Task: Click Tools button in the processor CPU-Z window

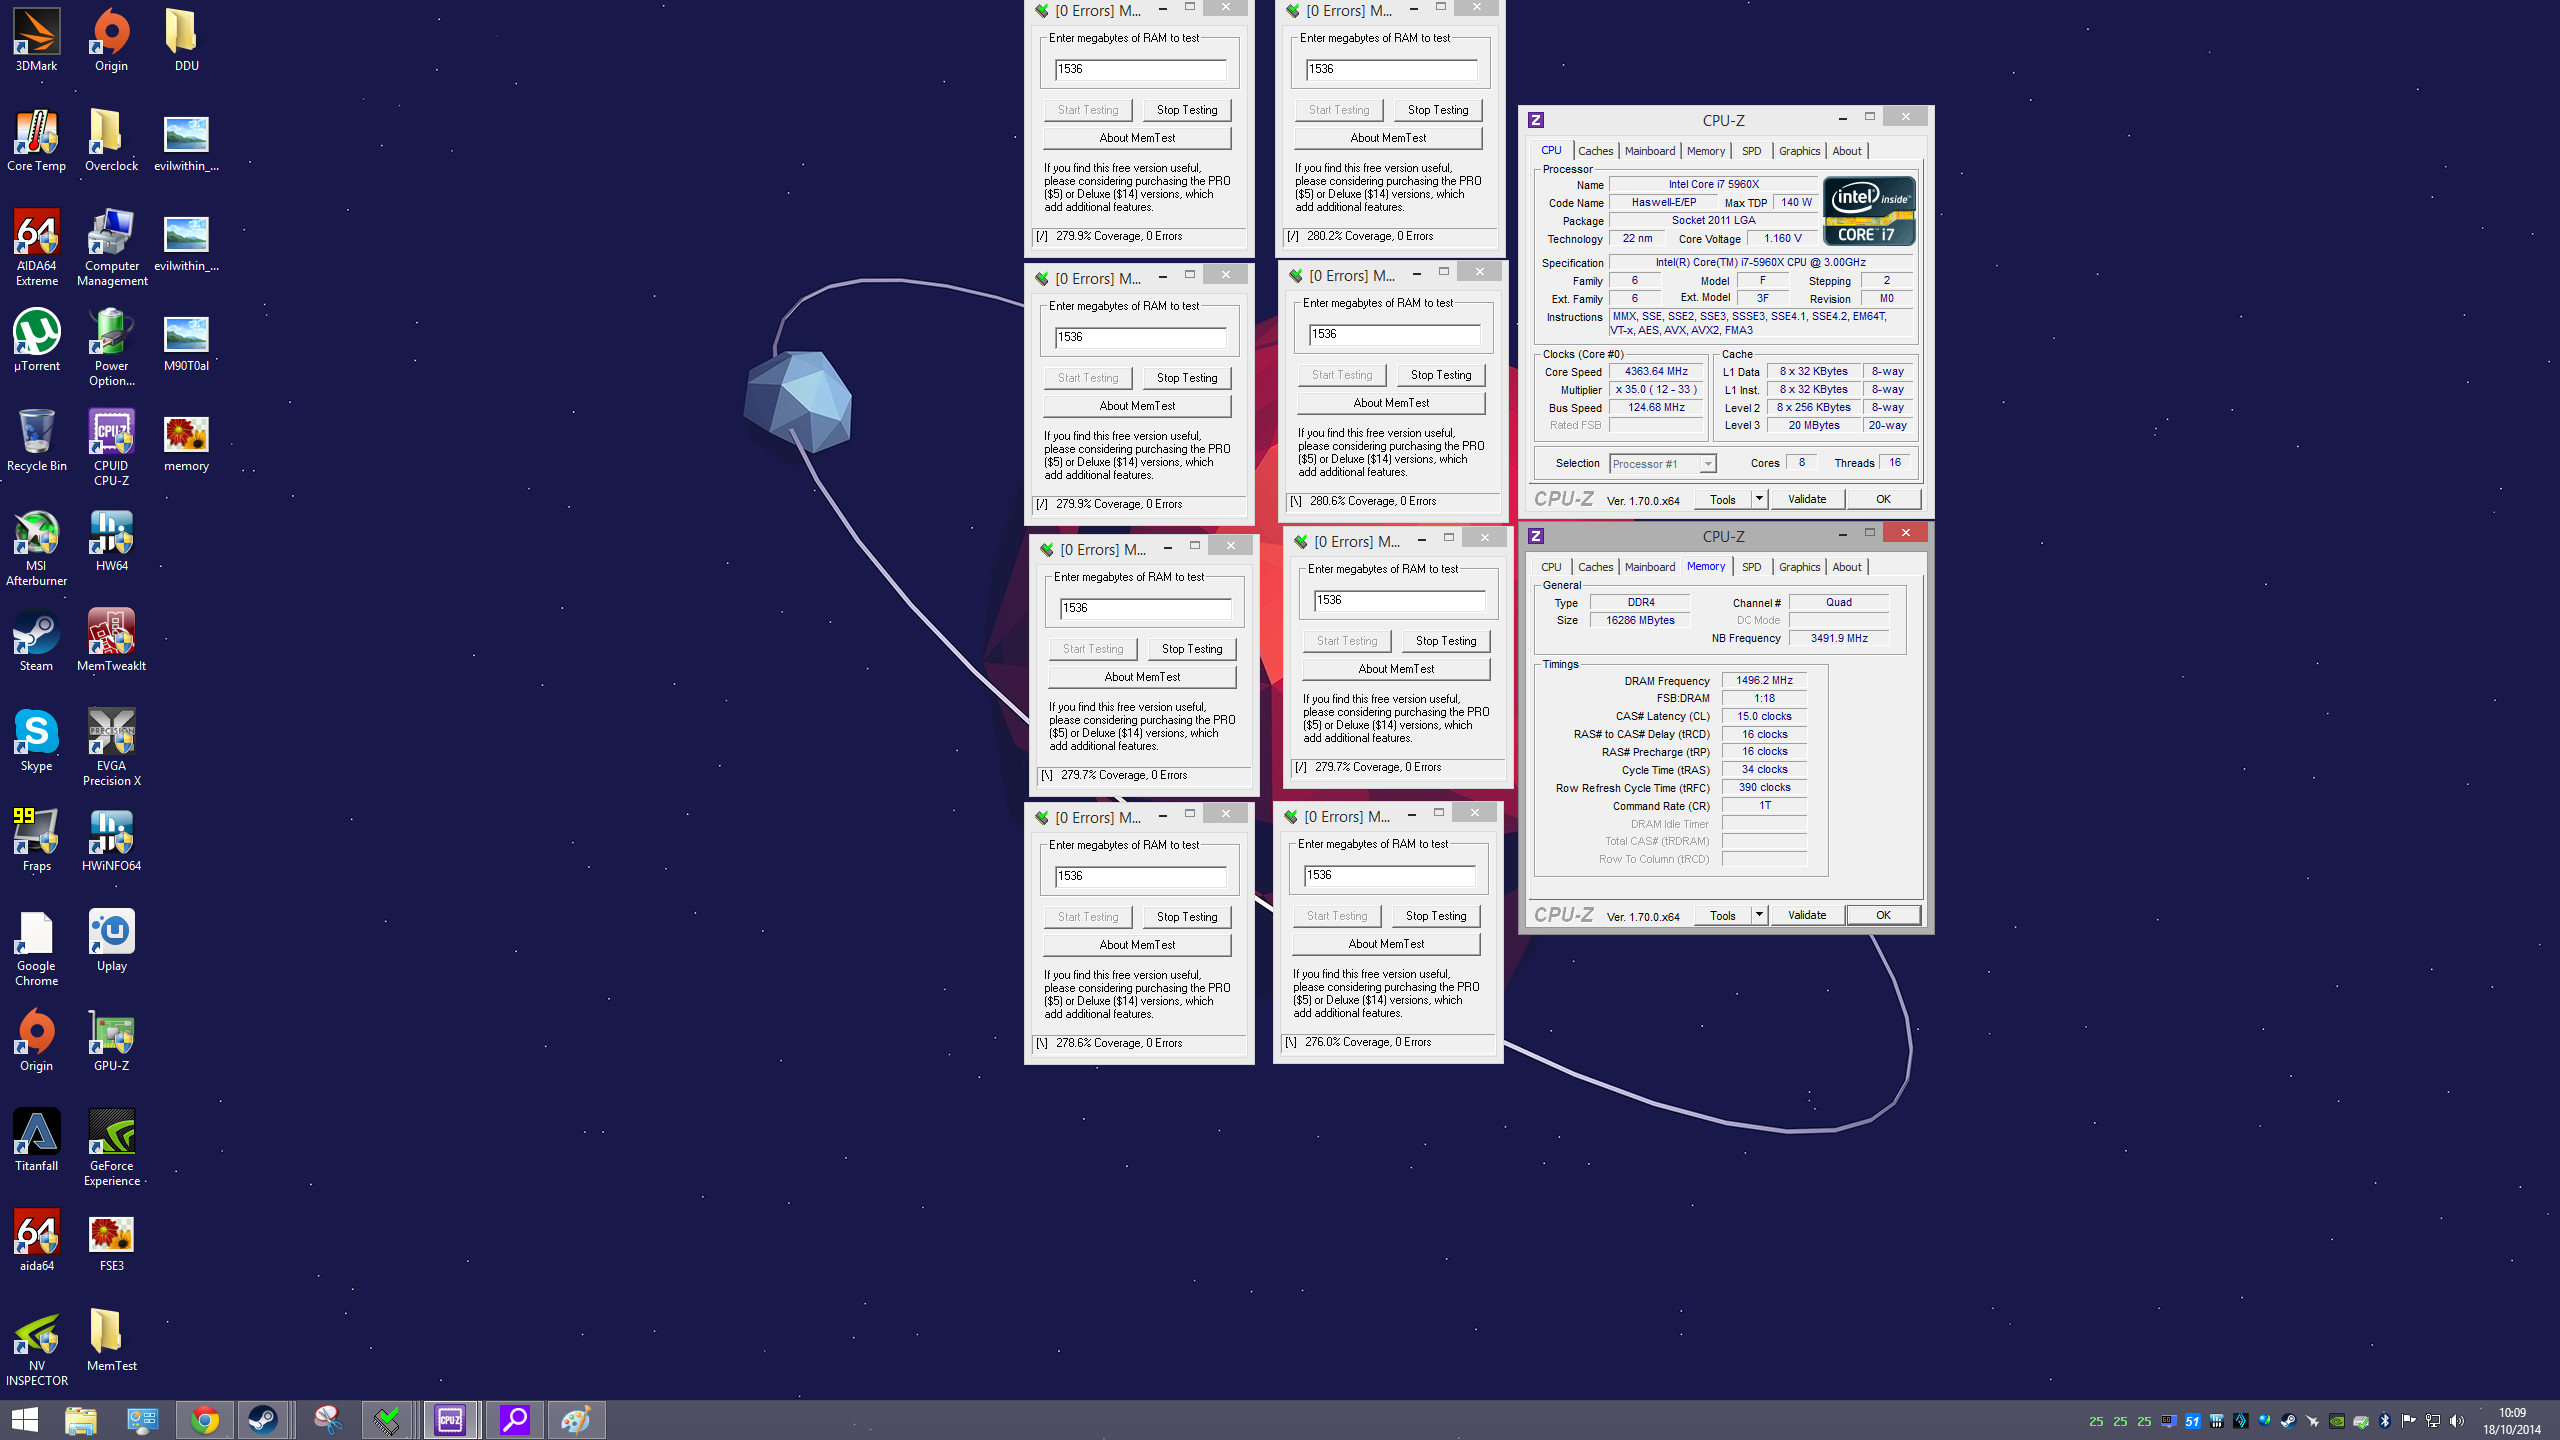Action: [1723, 499]
